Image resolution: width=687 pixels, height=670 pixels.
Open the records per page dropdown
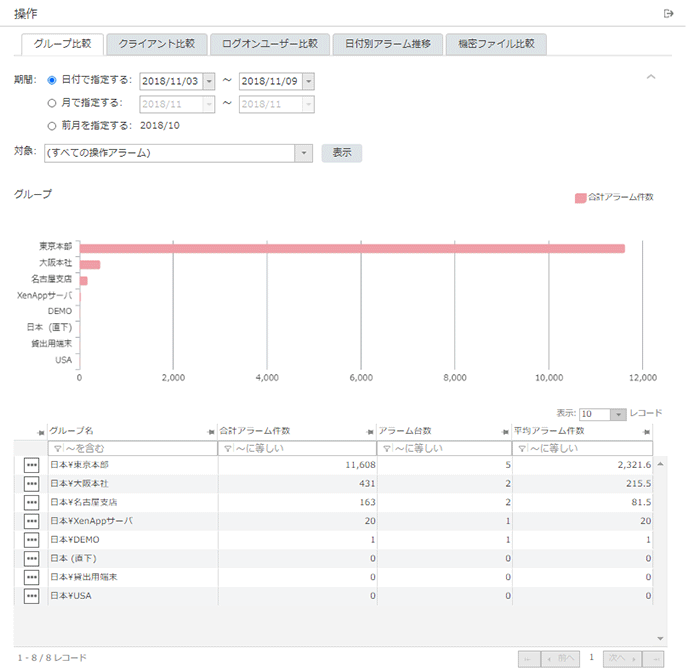(x=618, y=414)
